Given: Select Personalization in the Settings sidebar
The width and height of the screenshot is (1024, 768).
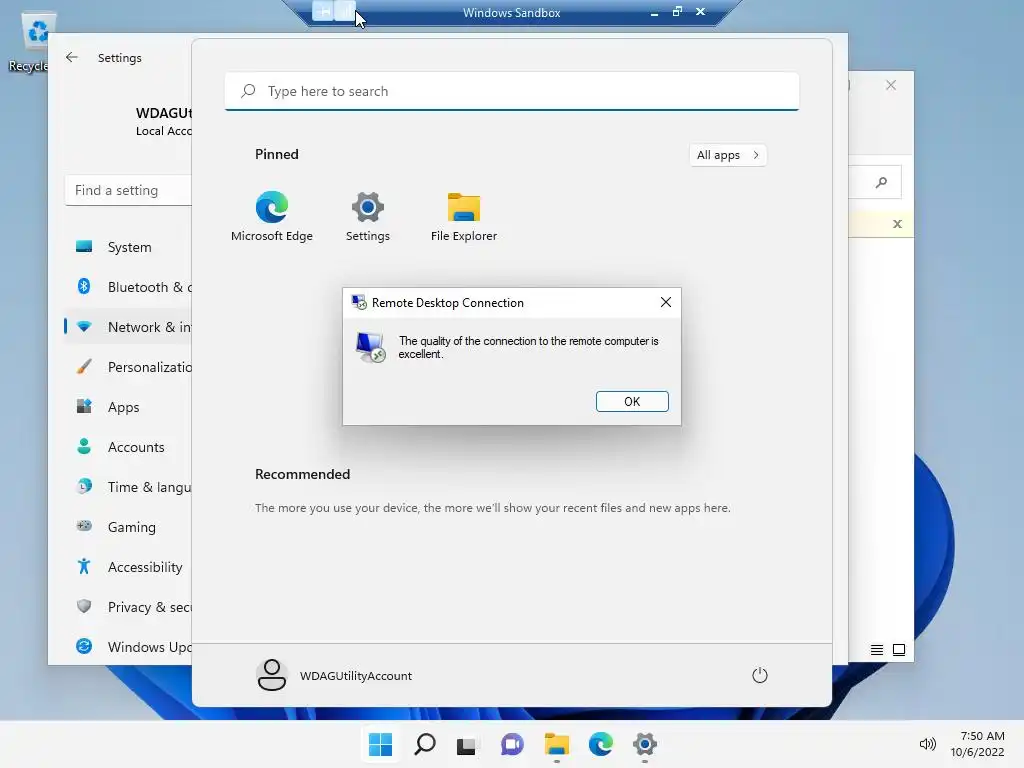Looking at the screenshot, I should point(129,367).
